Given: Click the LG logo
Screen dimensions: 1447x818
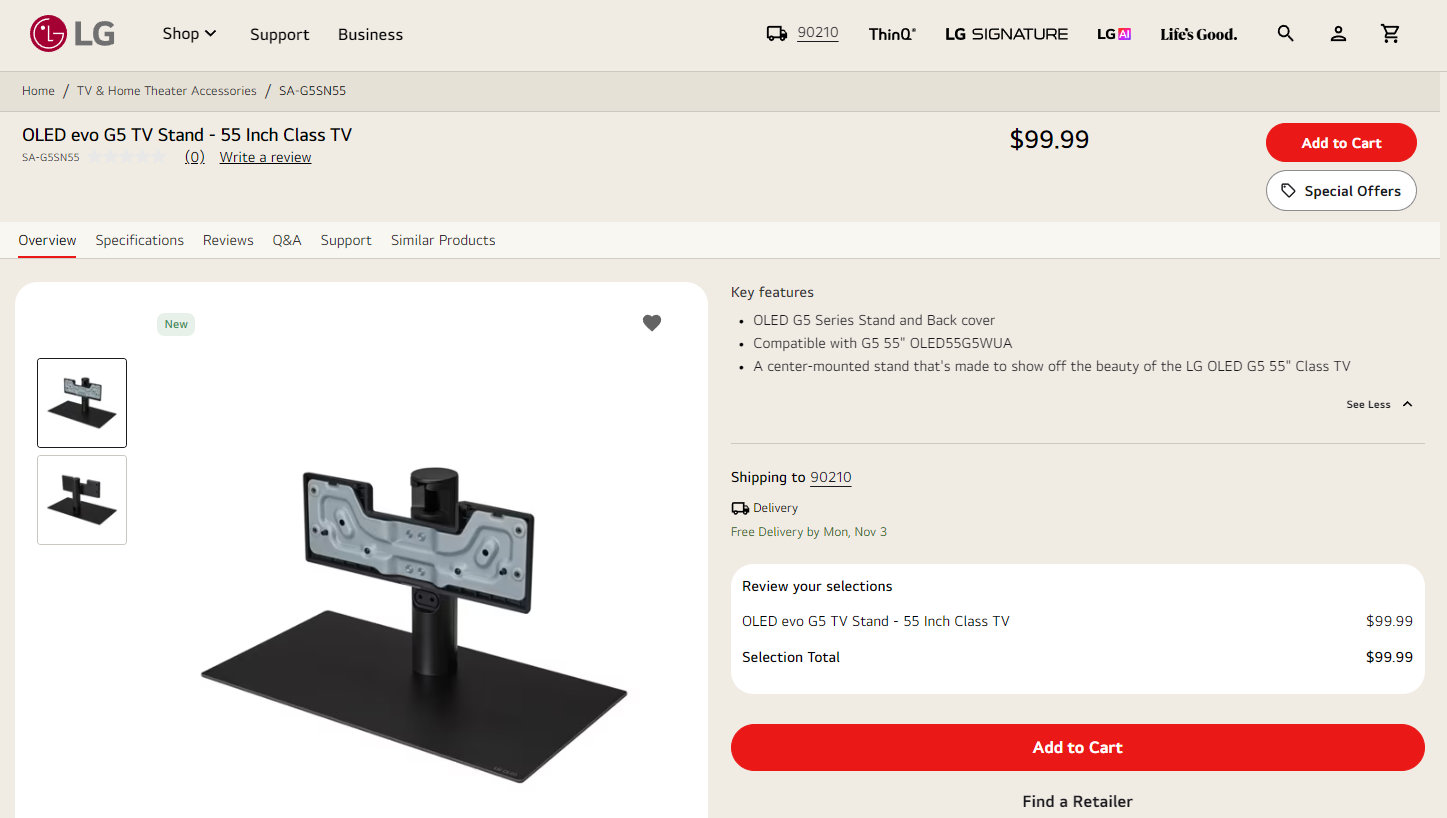Looking at the screenshot, I should (72, 34).
